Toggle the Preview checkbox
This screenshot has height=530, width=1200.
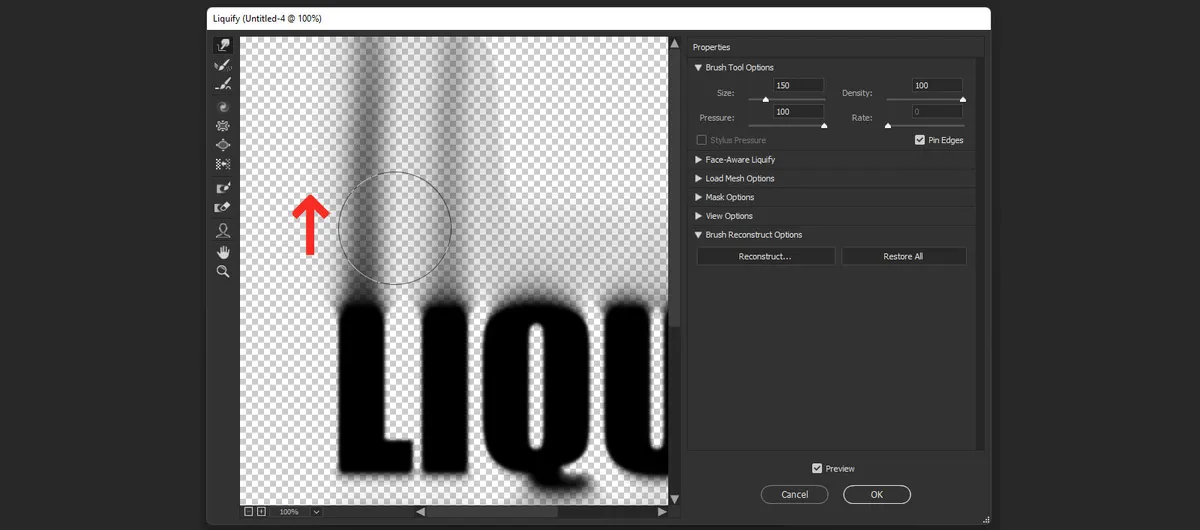(x=817, y=468)
